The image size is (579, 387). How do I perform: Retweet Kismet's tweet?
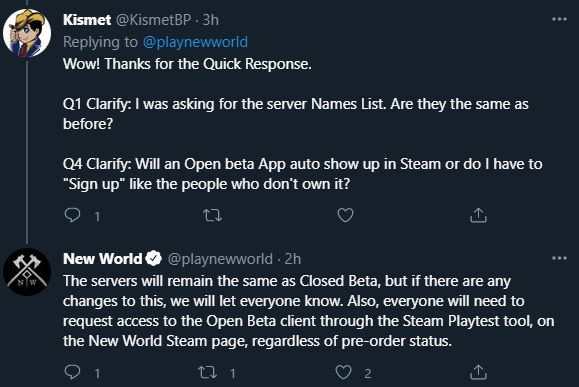tap(213, 215)
